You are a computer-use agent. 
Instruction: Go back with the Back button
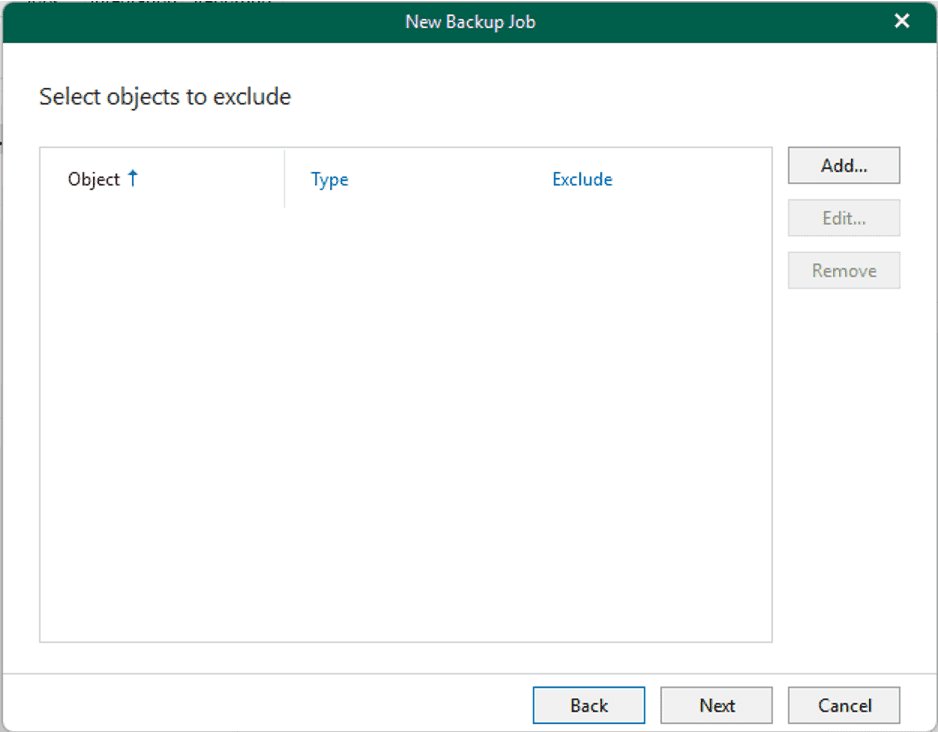(x=588, y=705)
